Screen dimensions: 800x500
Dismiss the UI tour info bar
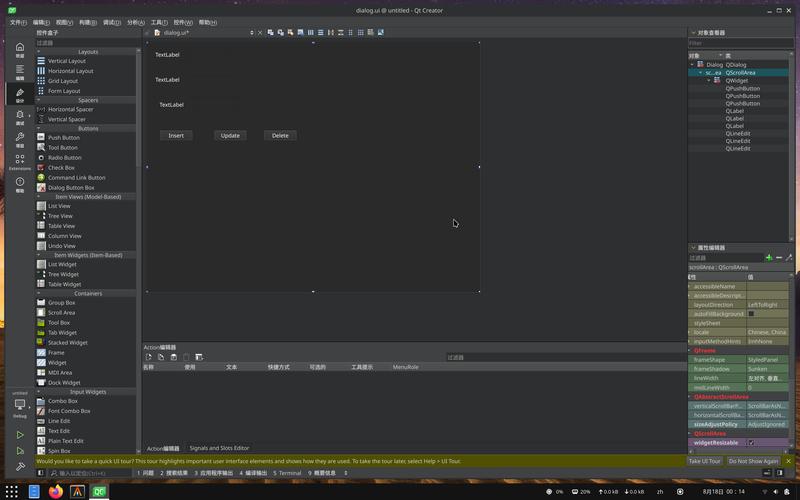789,461
